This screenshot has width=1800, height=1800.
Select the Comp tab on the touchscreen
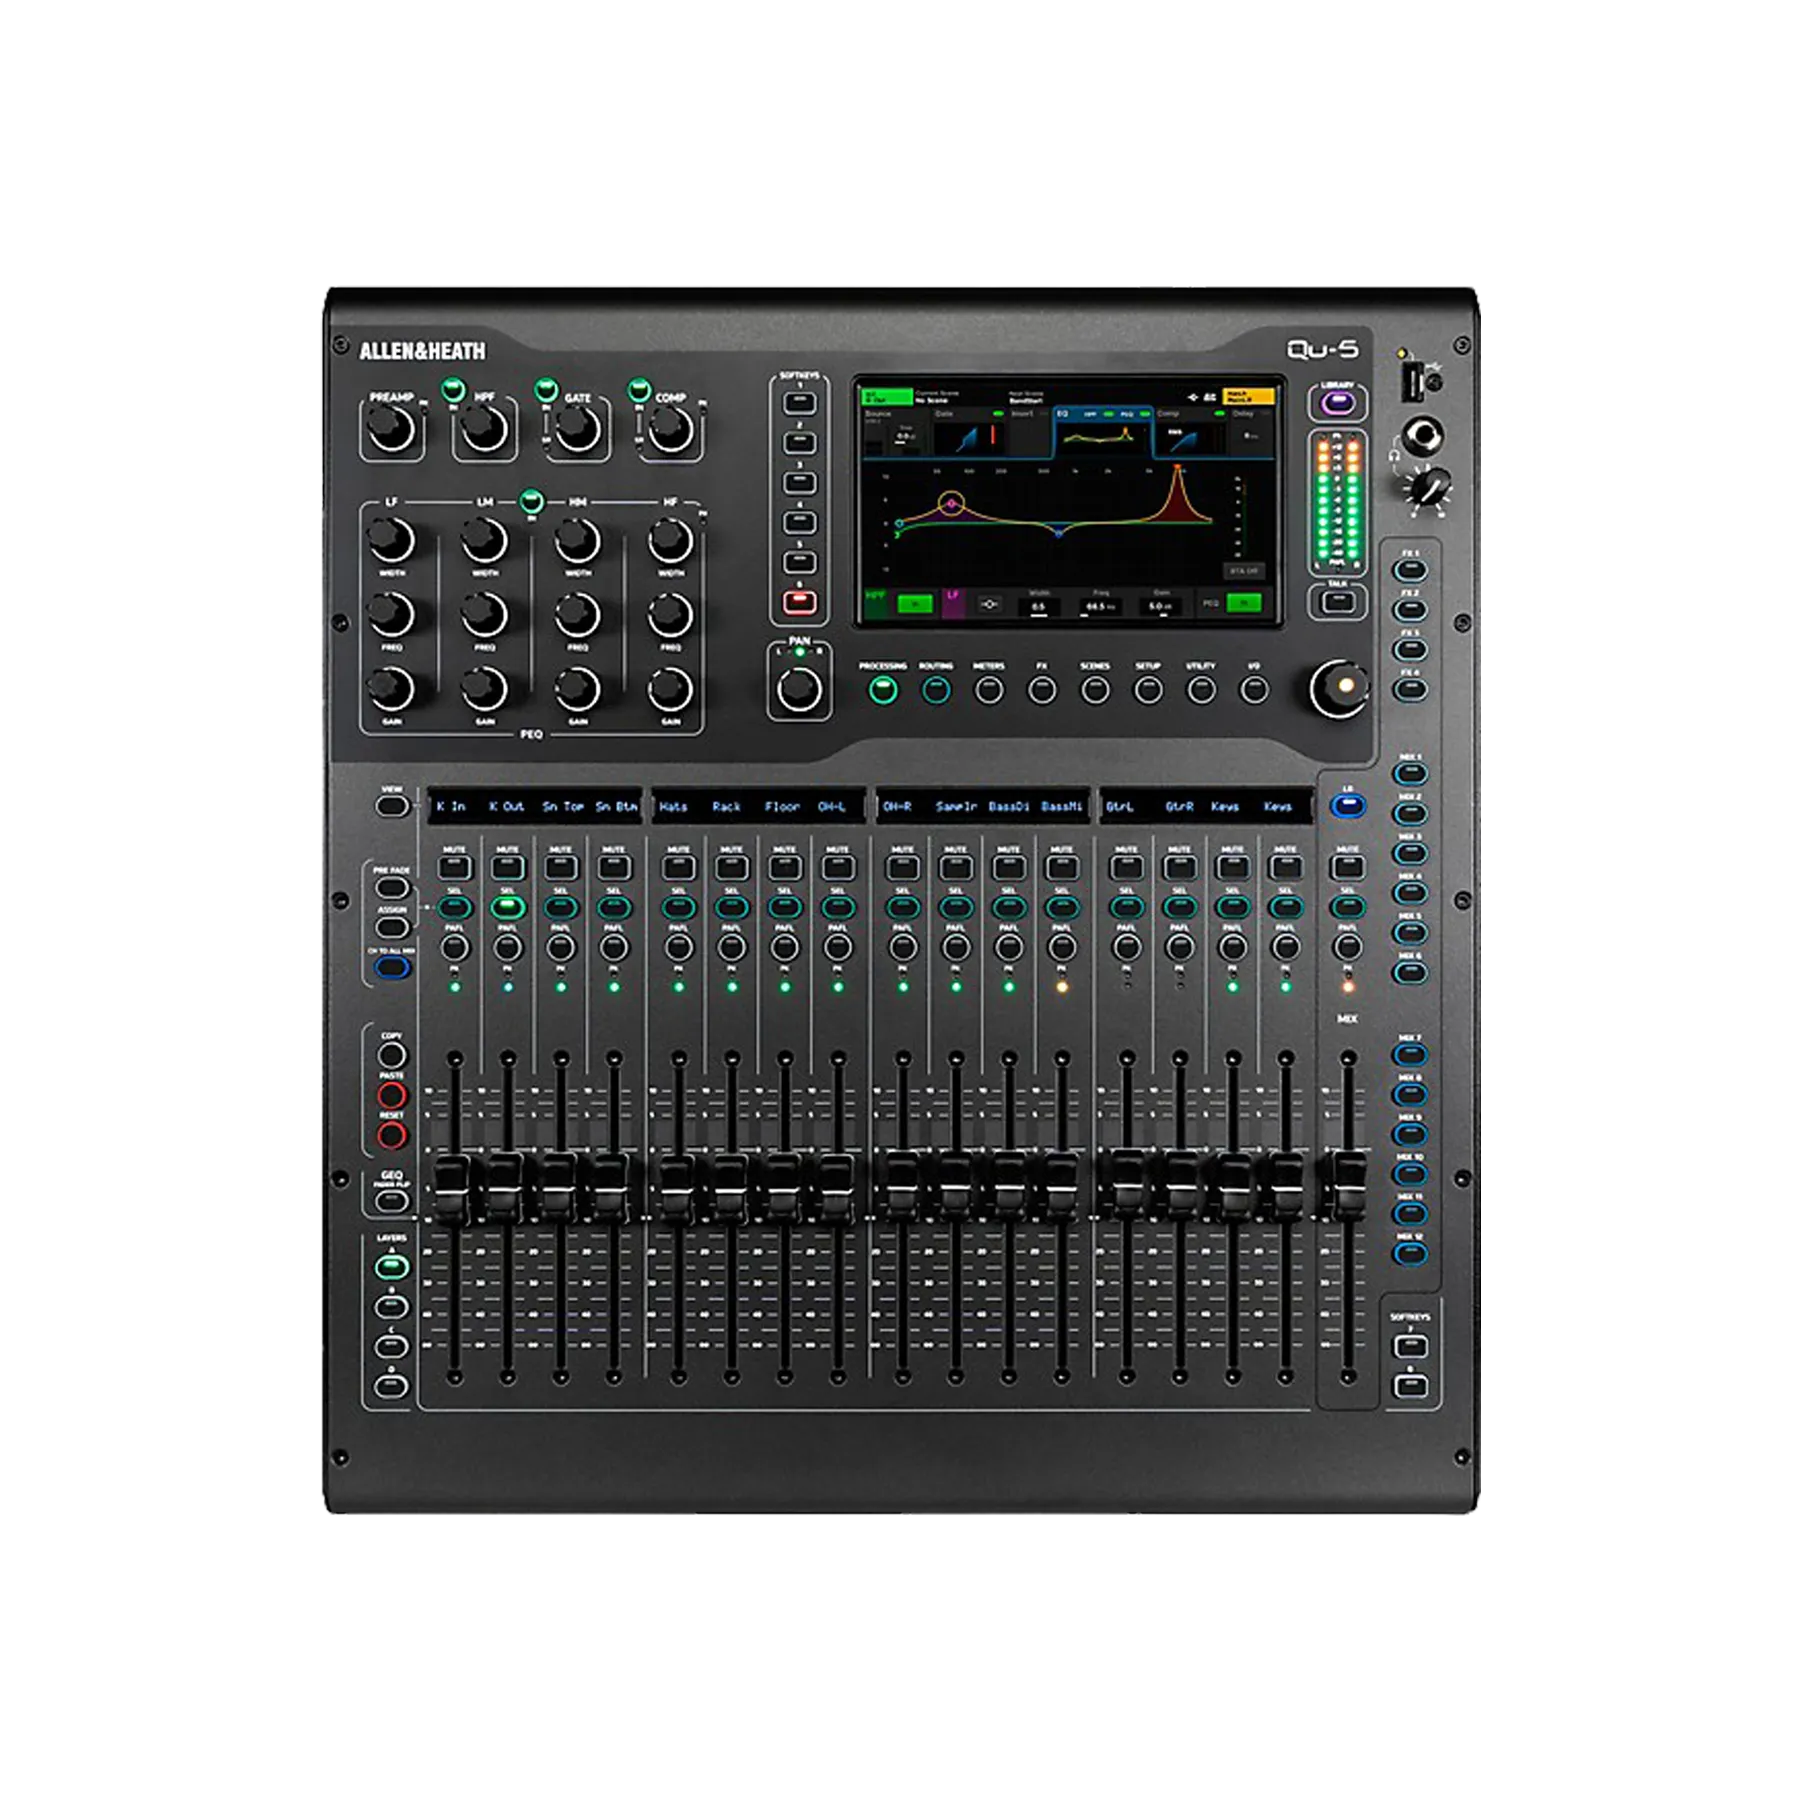(x=1191, y=432)
